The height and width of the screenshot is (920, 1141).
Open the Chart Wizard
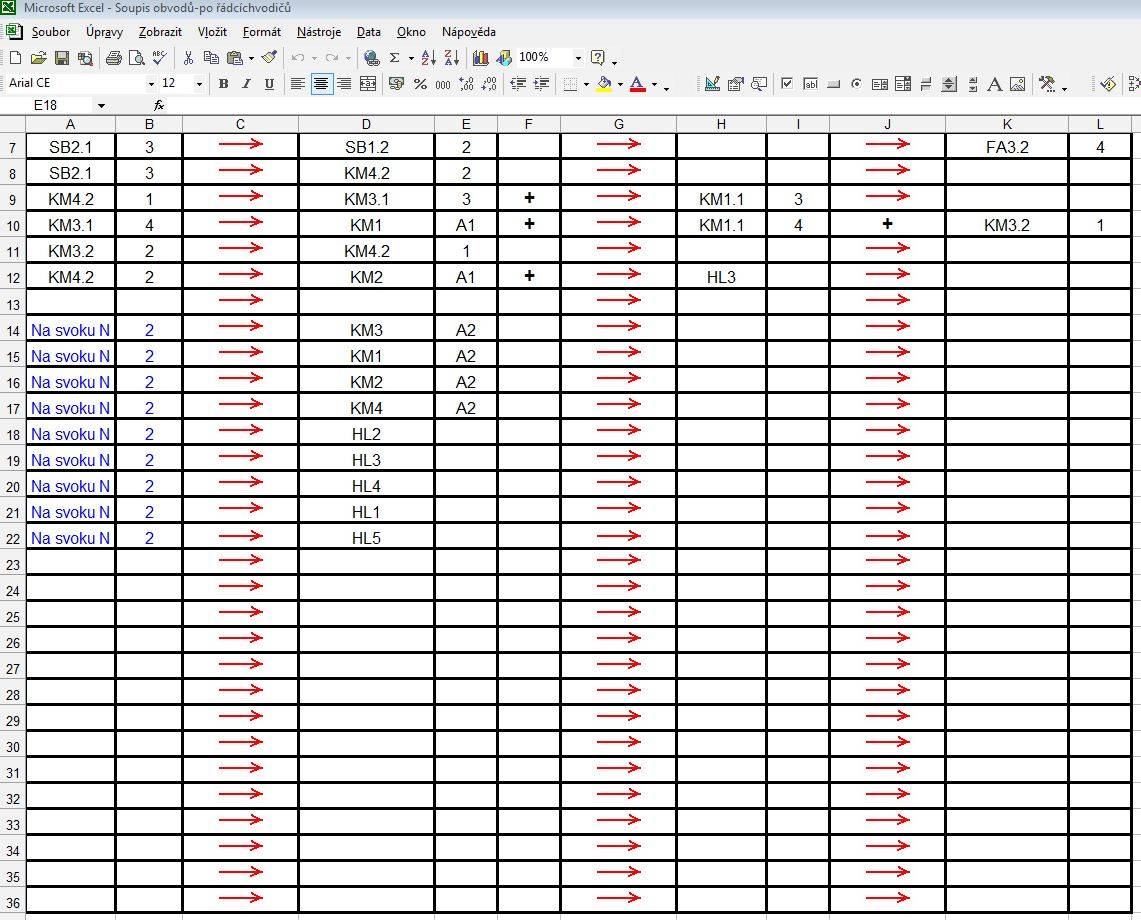click(x=480, y=58)
